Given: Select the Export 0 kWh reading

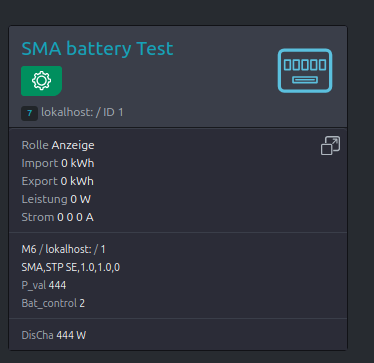Looking at the screenshot, I should (58, 181).
